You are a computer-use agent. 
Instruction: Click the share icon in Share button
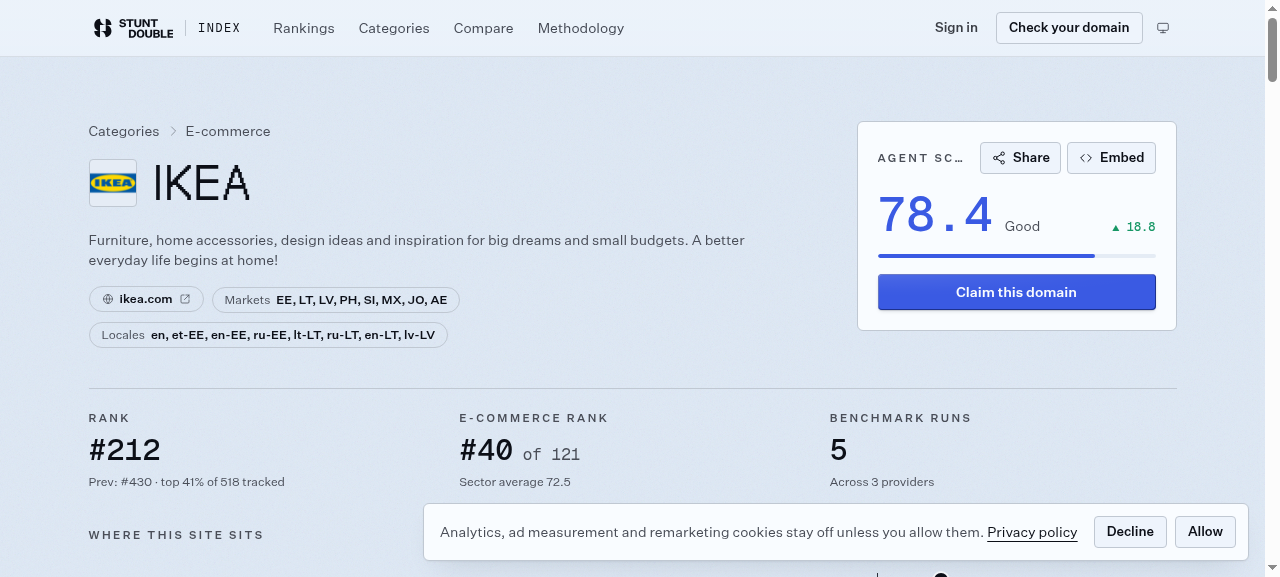click(x=999, y=158)
